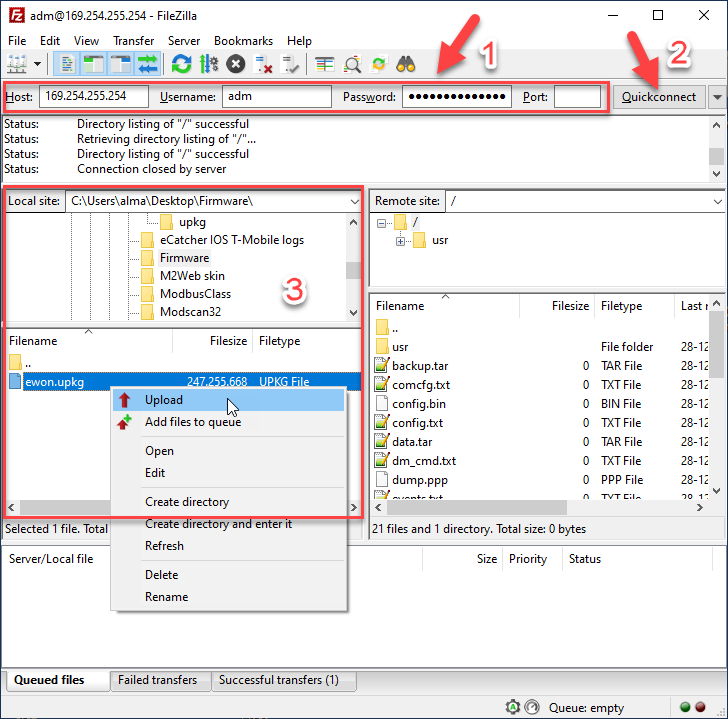Choose Upload from the context menu
The image size is (728, 719).
[228, 400]
